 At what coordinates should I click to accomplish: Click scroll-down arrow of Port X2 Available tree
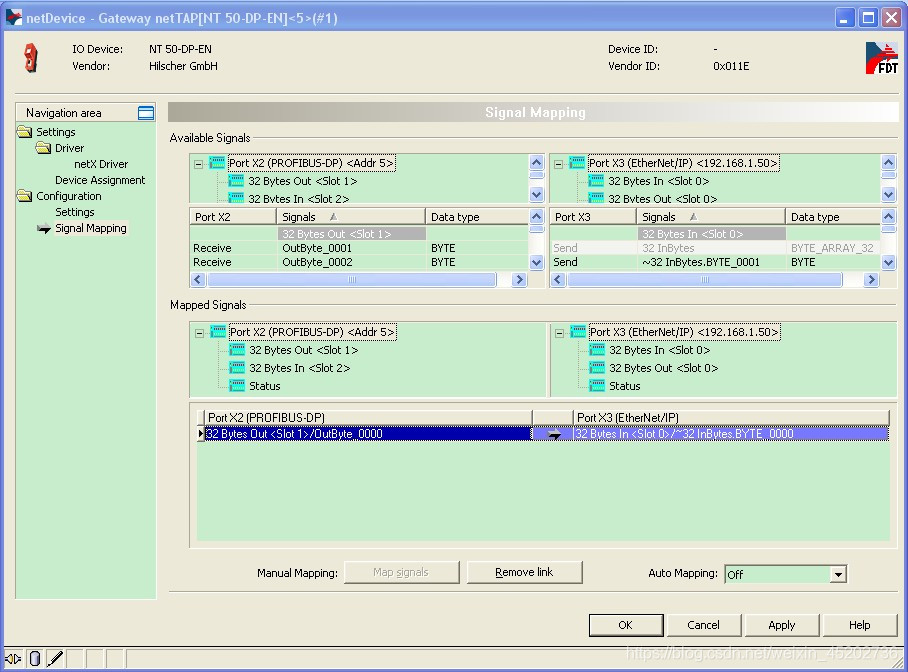tap(536, 195)
